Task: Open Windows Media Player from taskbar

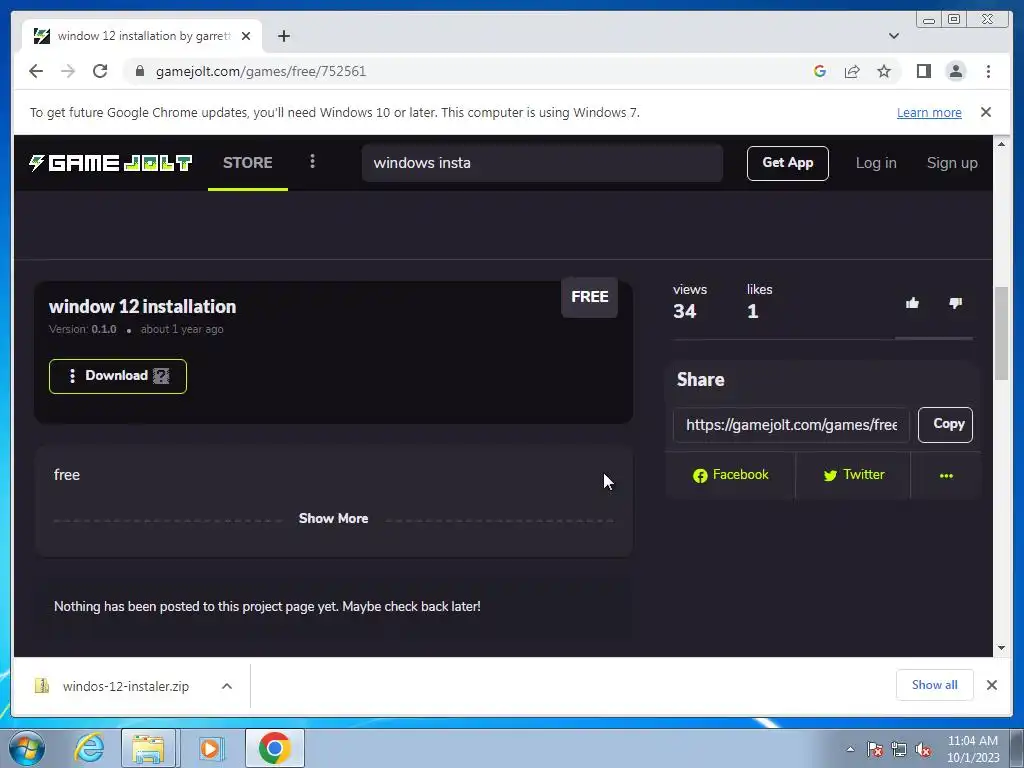Action: 210,748
